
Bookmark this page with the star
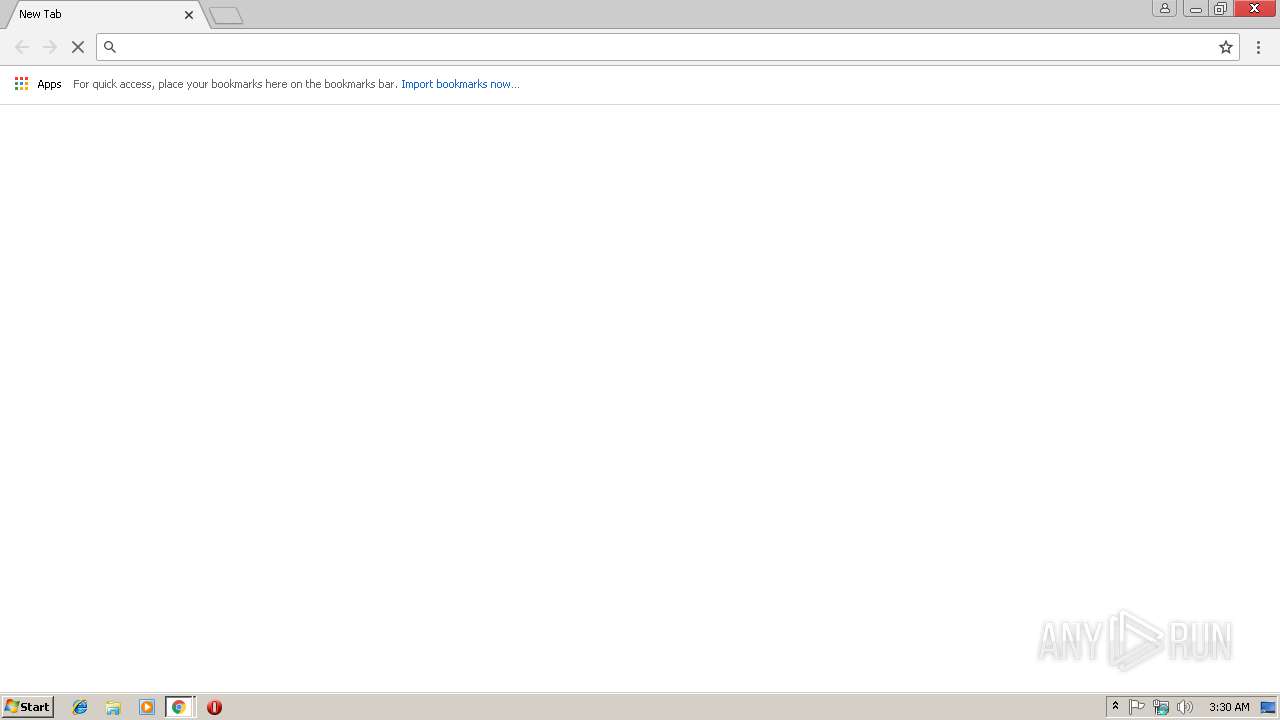click(x=1226, y=47)
